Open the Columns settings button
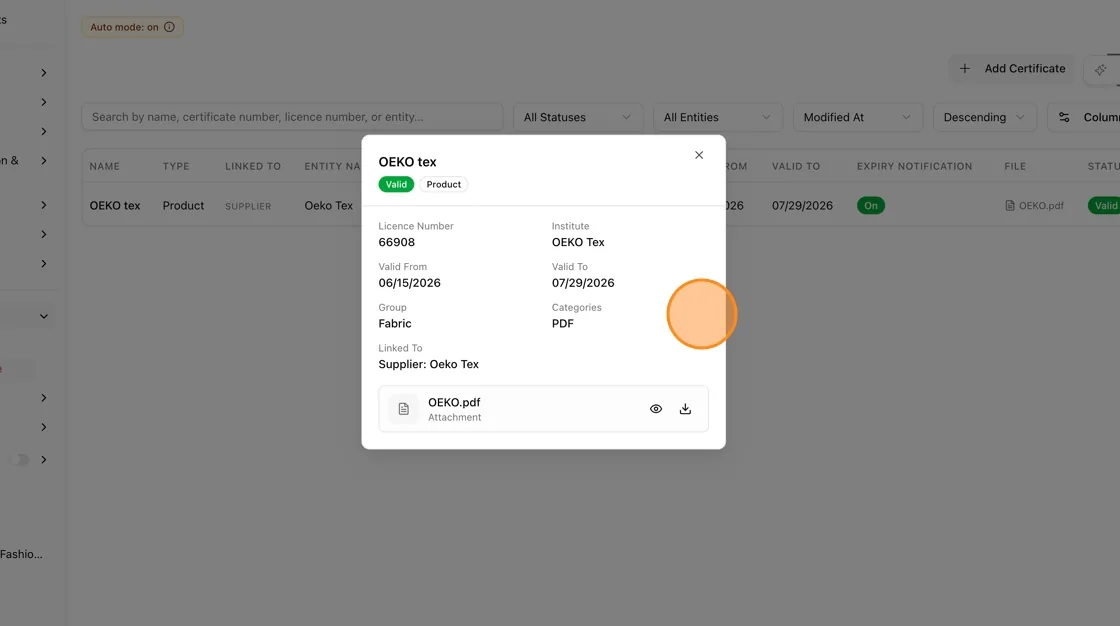Viewport: 1120px width, 626px height. pos(1084,117)
